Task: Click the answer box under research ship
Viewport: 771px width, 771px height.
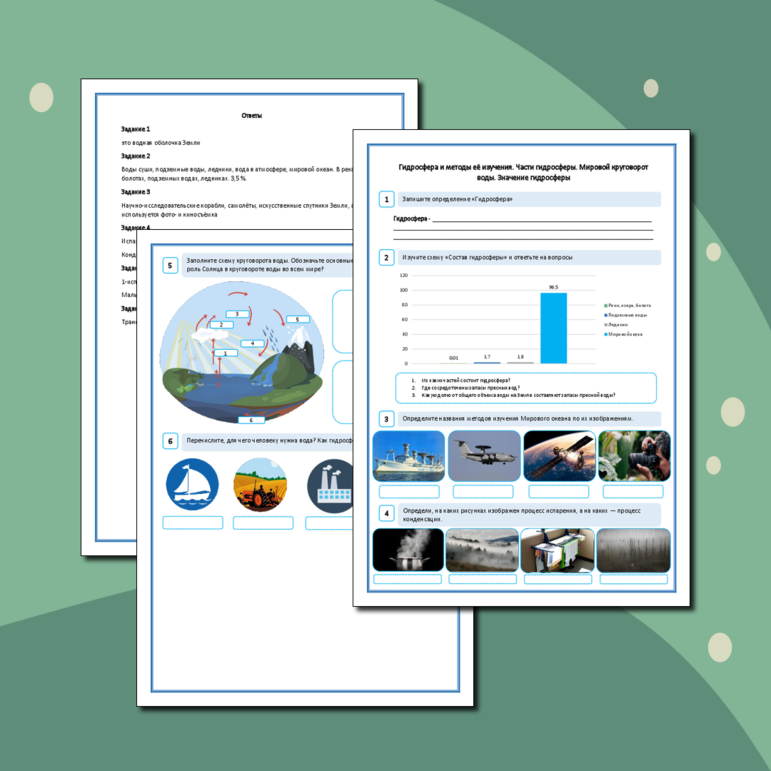Action: (x=408, y=492)
